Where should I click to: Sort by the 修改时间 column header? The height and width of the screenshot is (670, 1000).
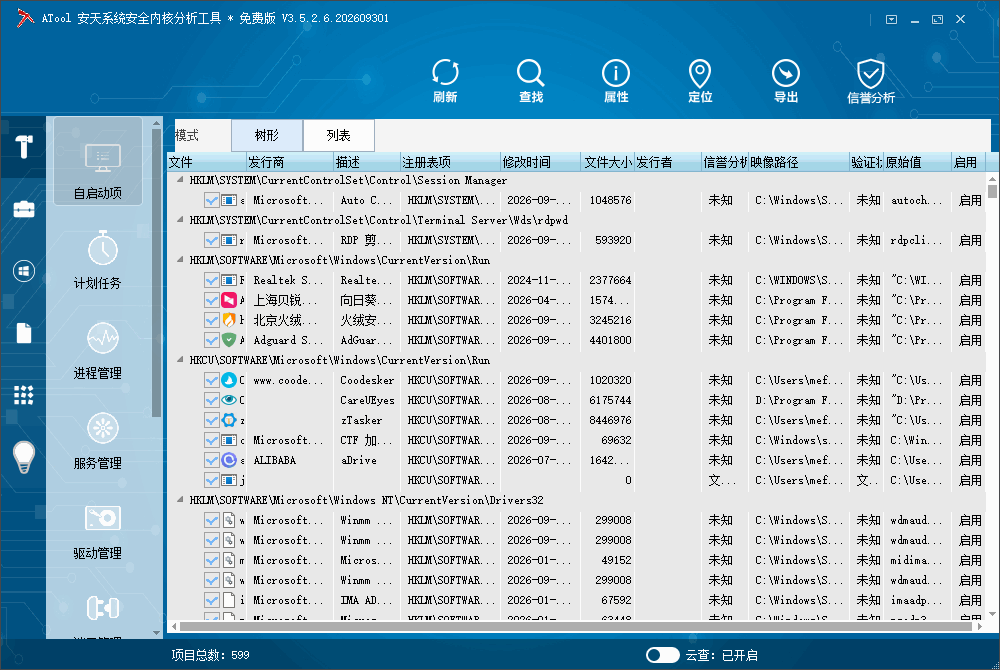click(x=540, y=162)
